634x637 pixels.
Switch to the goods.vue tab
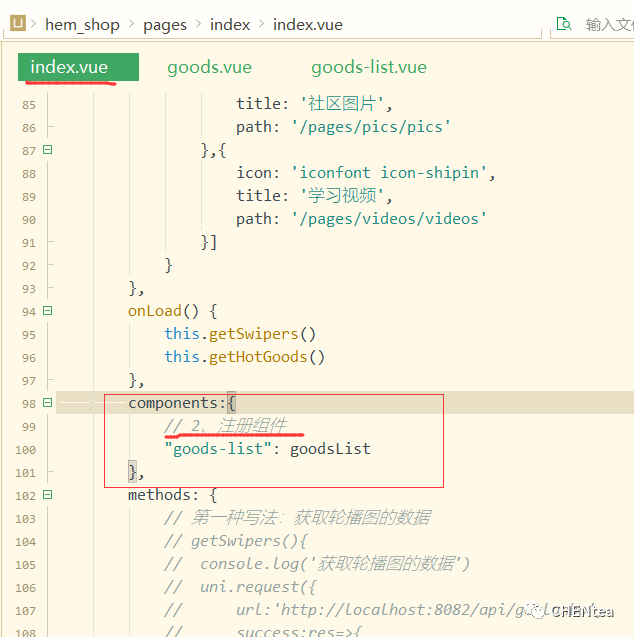pyautogui.click(x=209, y=67)
